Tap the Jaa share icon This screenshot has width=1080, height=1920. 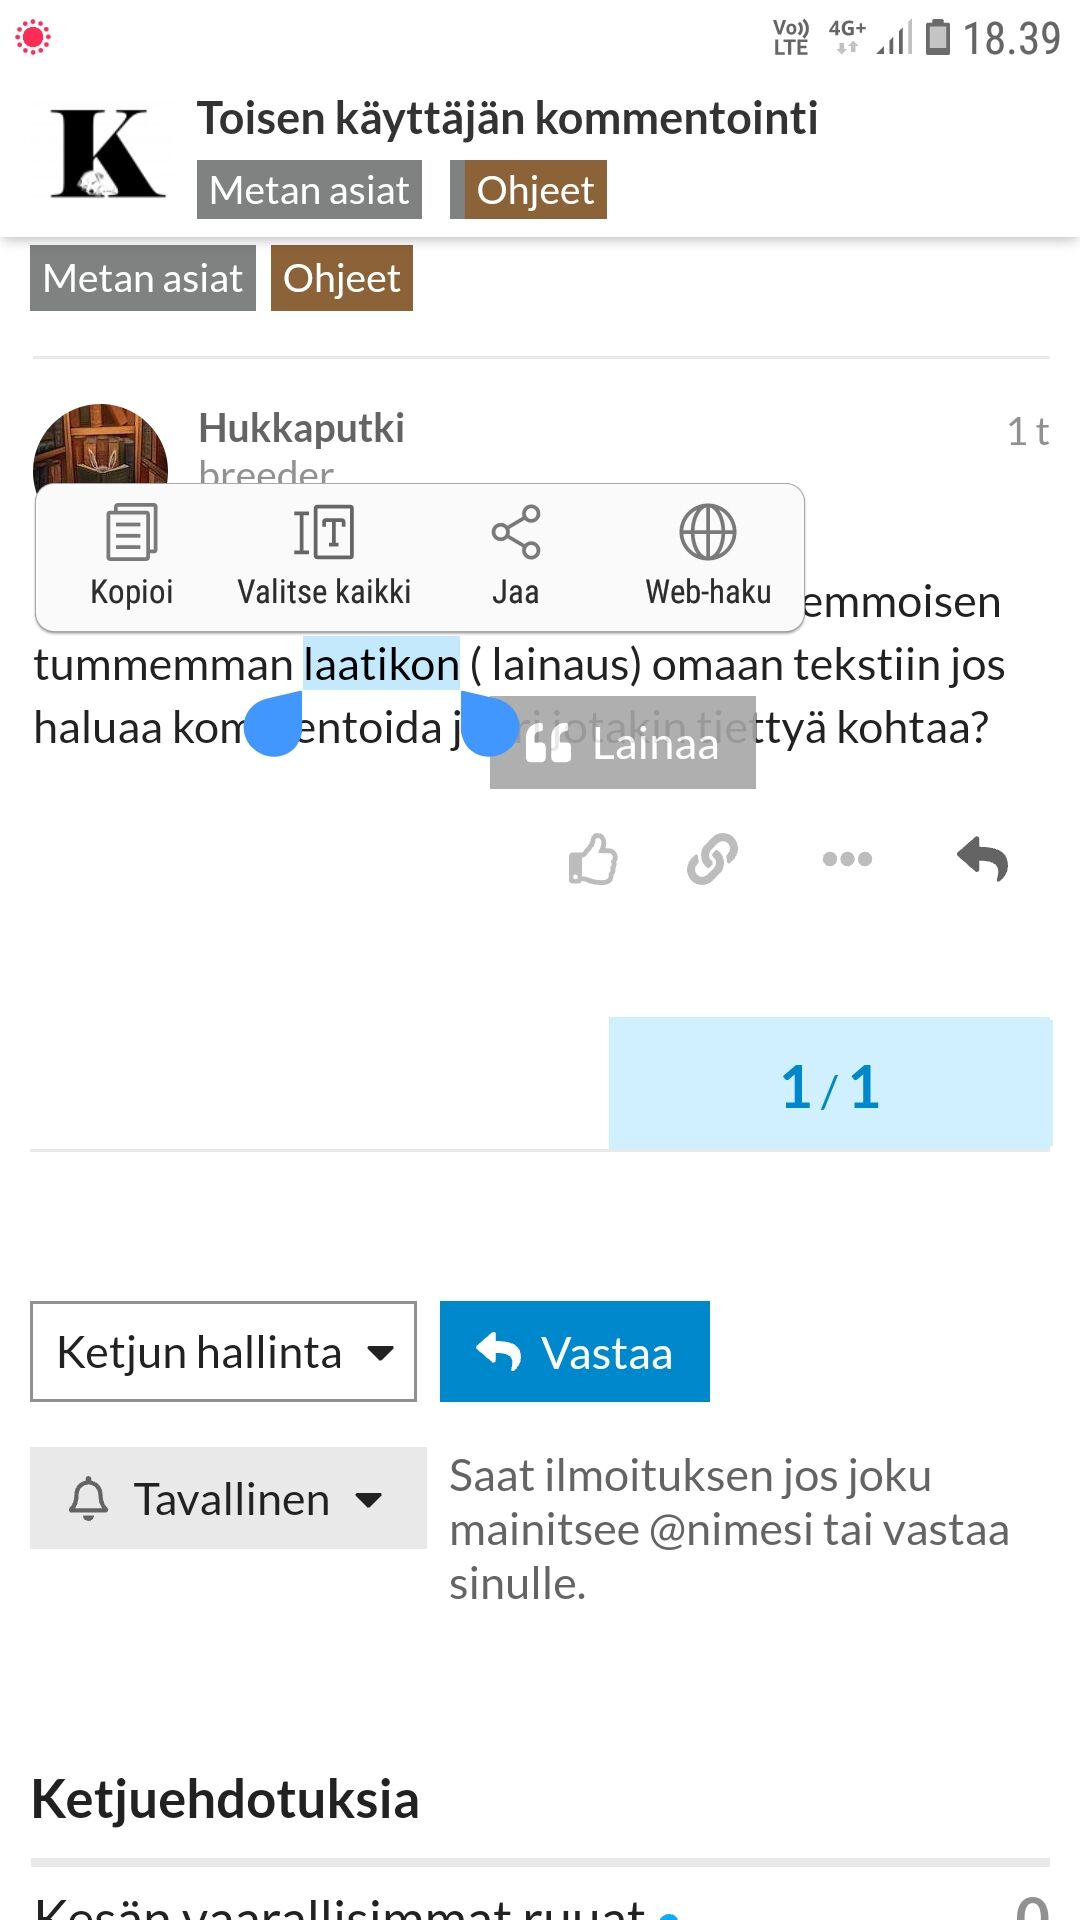click(x=515, y=533)
